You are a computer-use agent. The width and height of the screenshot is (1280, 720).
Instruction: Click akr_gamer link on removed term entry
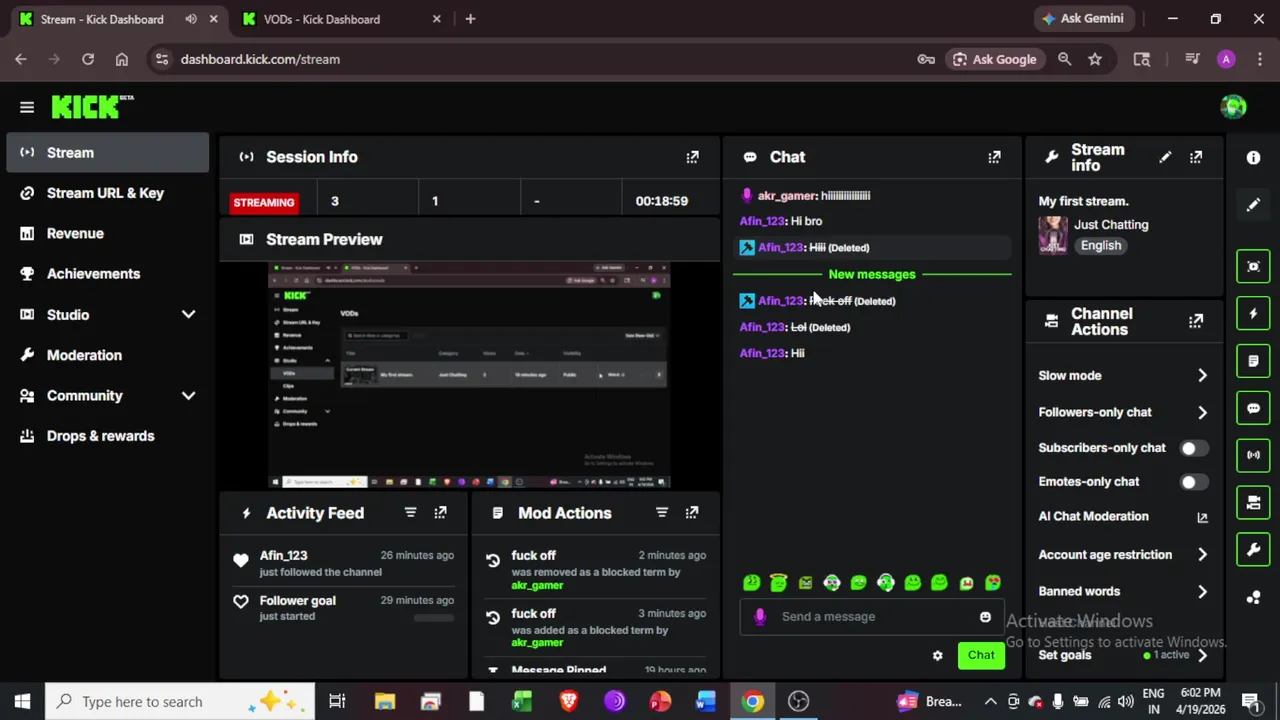click(537, 585)
